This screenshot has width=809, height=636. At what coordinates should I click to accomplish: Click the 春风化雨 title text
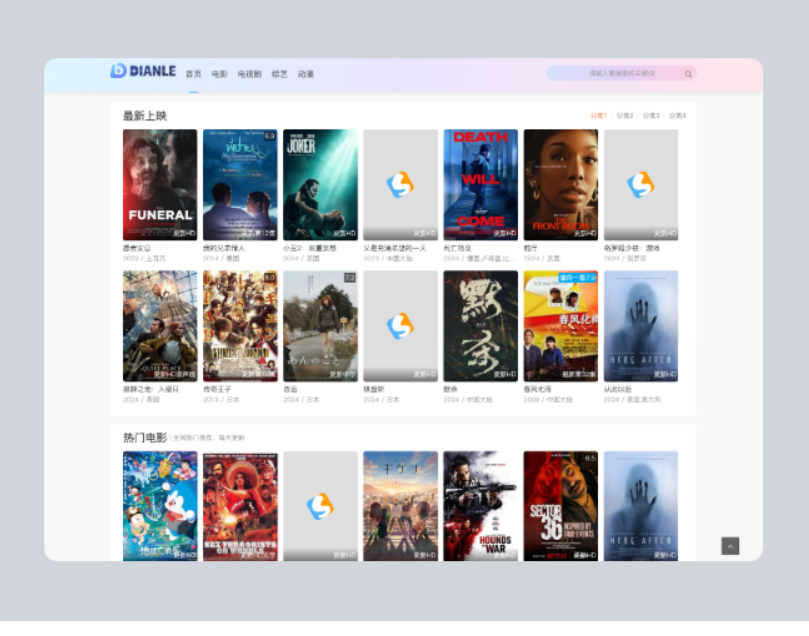[x=538, y=389]
